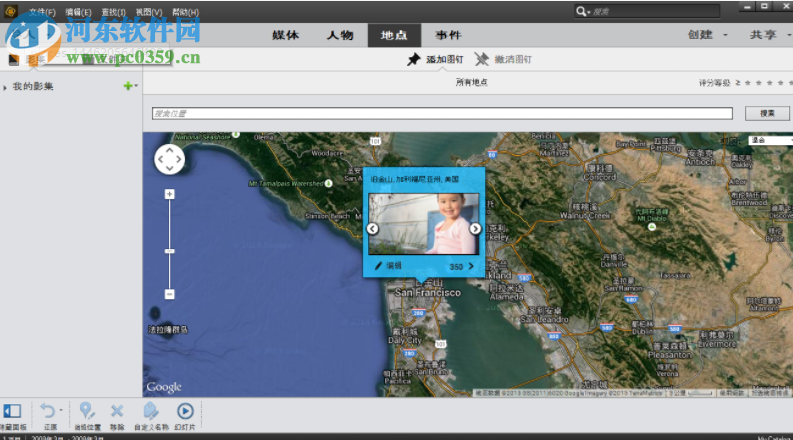
Task: Click the 自定义名称 tag icon
Action: point(151,411)
